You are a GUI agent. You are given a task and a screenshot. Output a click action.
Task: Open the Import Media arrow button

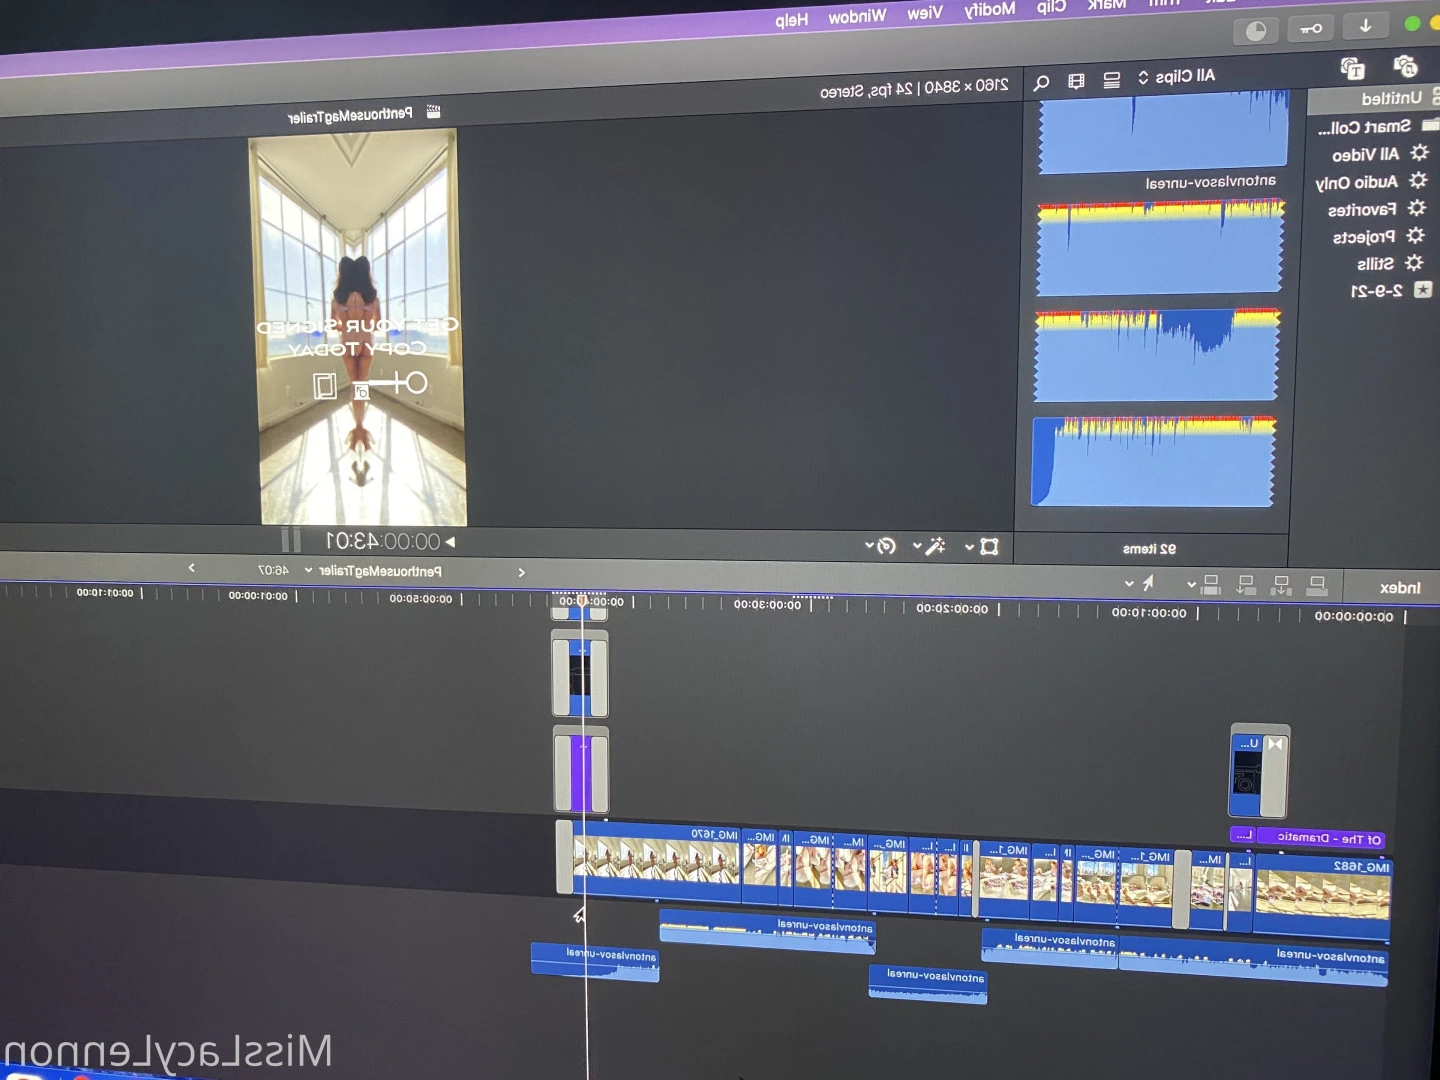pos(1365,26)
